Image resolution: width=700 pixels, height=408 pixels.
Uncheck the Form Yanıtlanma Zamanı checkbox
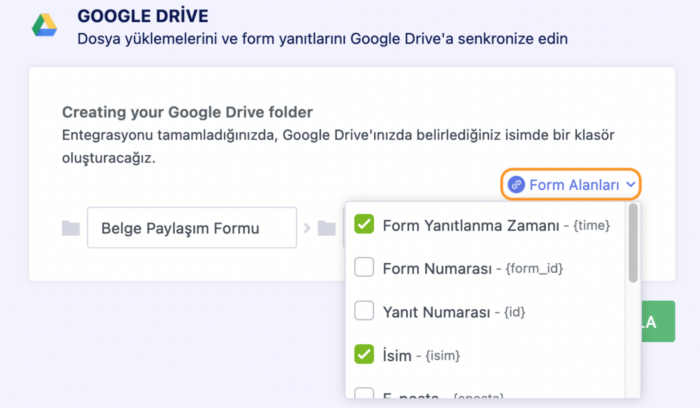pos(364,225)
